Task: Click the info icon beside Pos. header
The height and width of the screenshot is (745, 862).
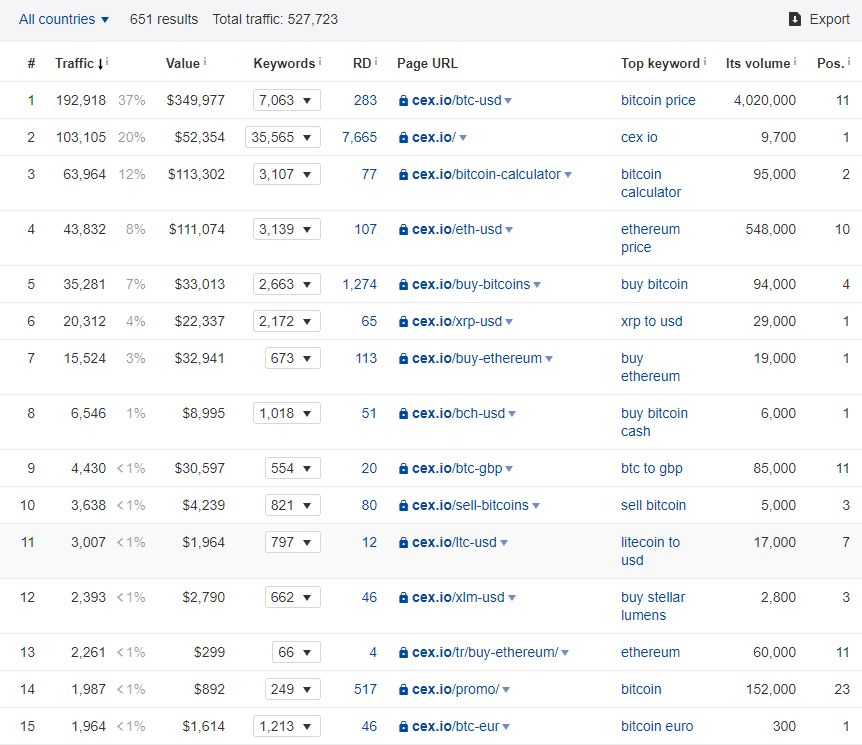Action: click(849, 60)
